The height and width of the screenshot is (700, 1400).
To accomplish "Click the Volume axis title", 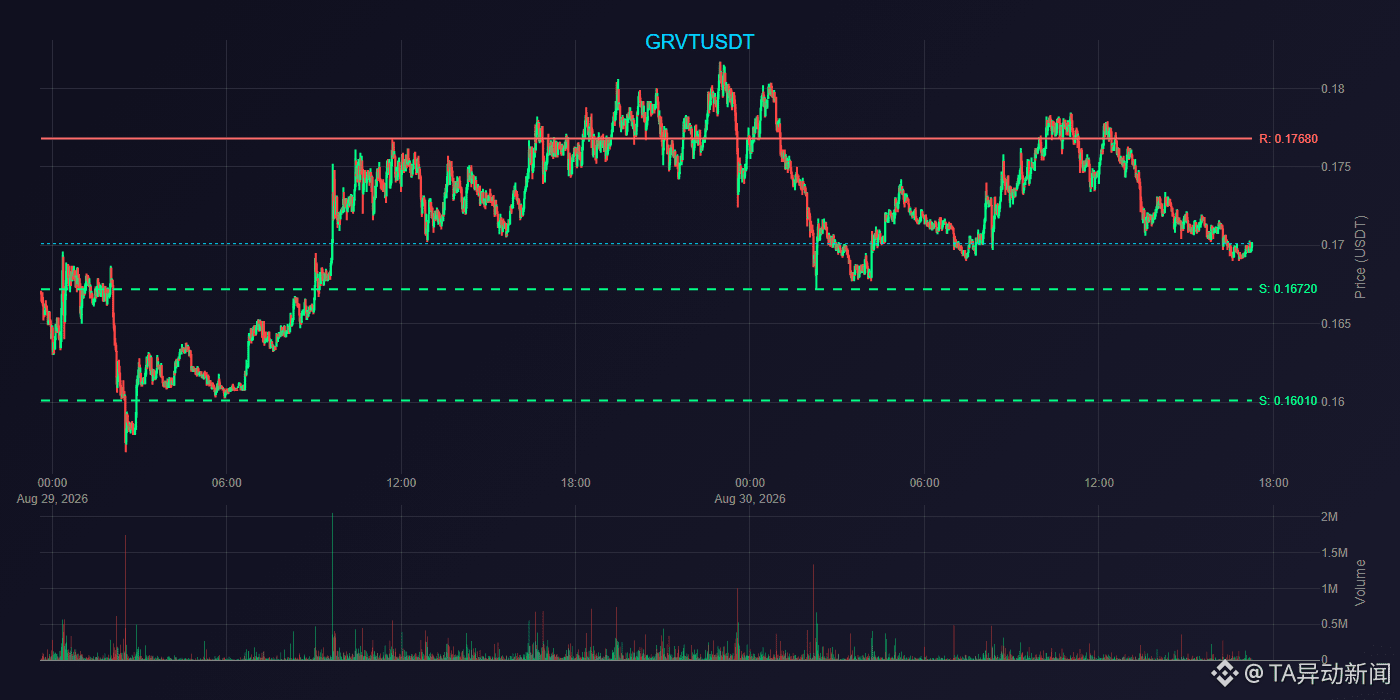I will [x=1360, y=582].
